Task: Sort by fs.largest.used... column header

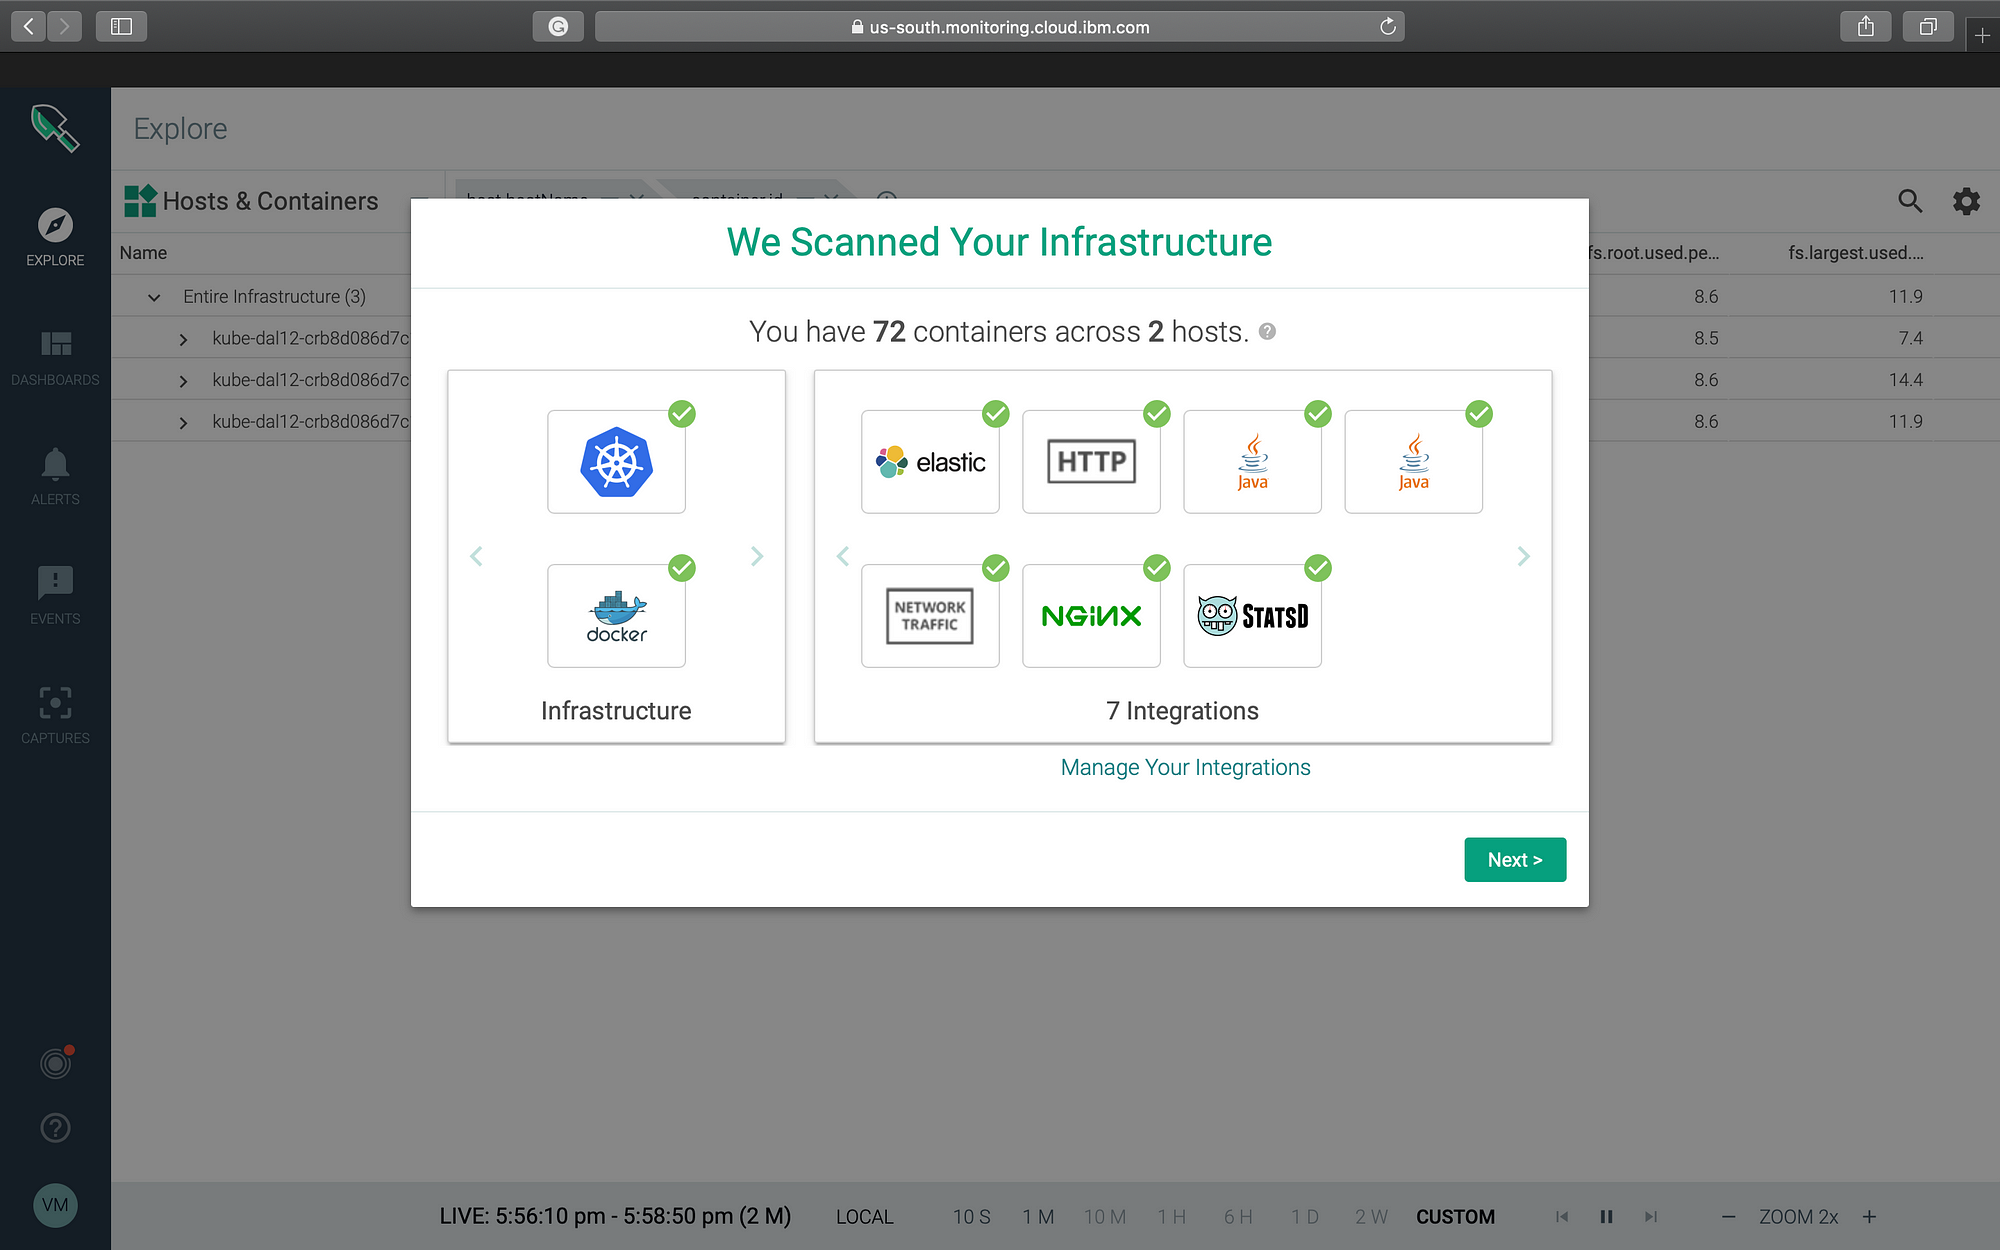Action: (1856, 253)
